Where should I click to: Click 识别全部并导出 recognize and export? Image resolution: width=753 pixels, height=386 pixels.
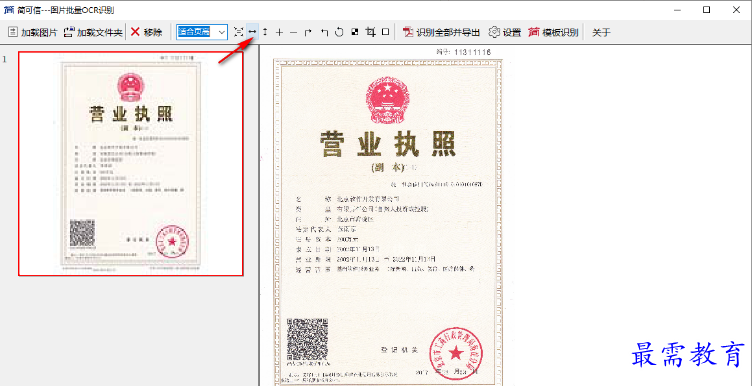pyautogui.click(x=441, y=32)
